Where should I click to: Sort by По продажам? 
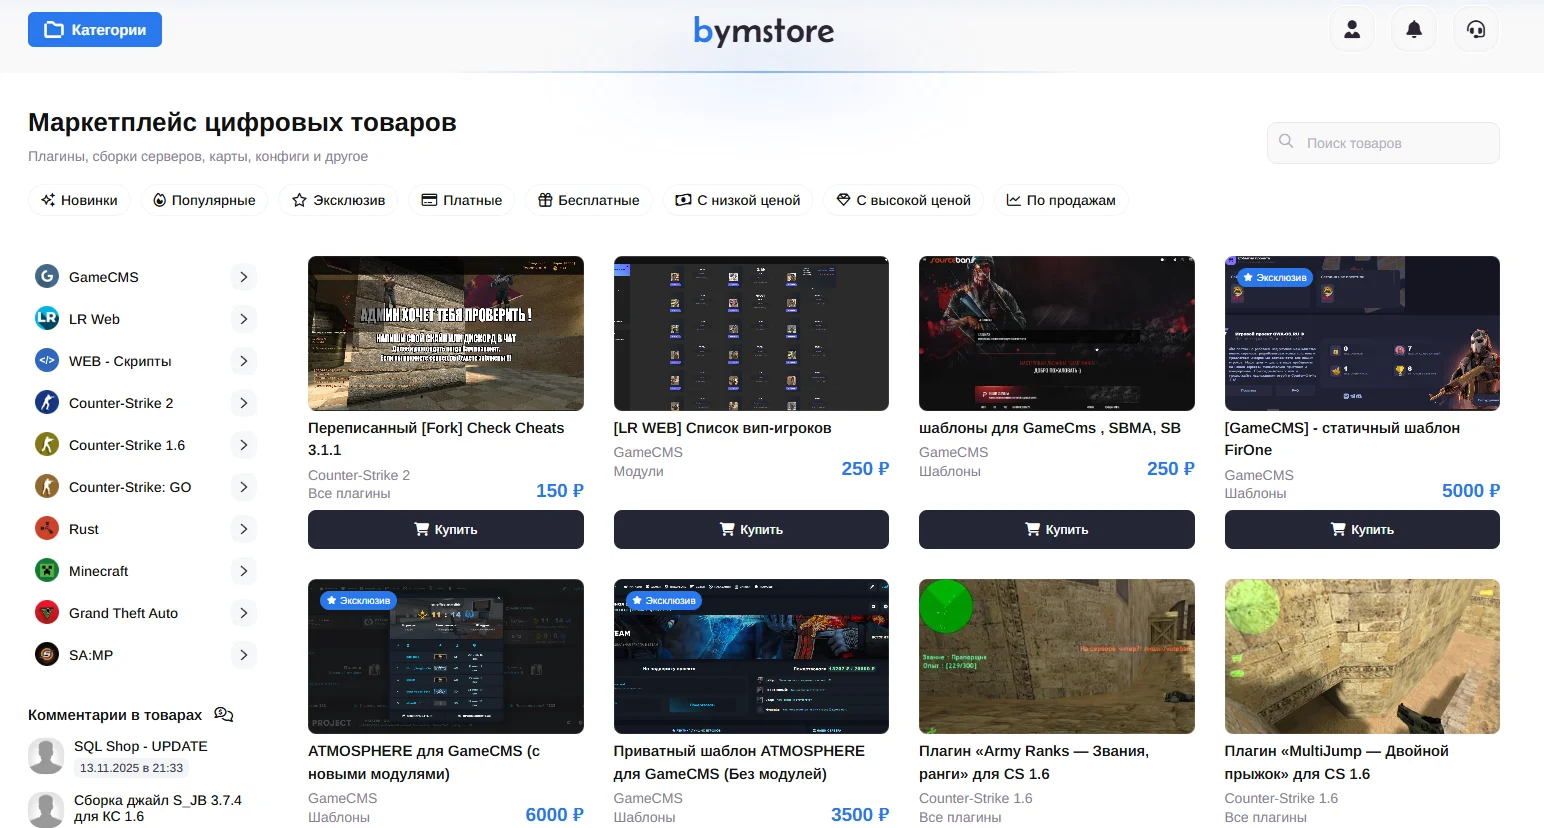click(x=1061, y=200)
